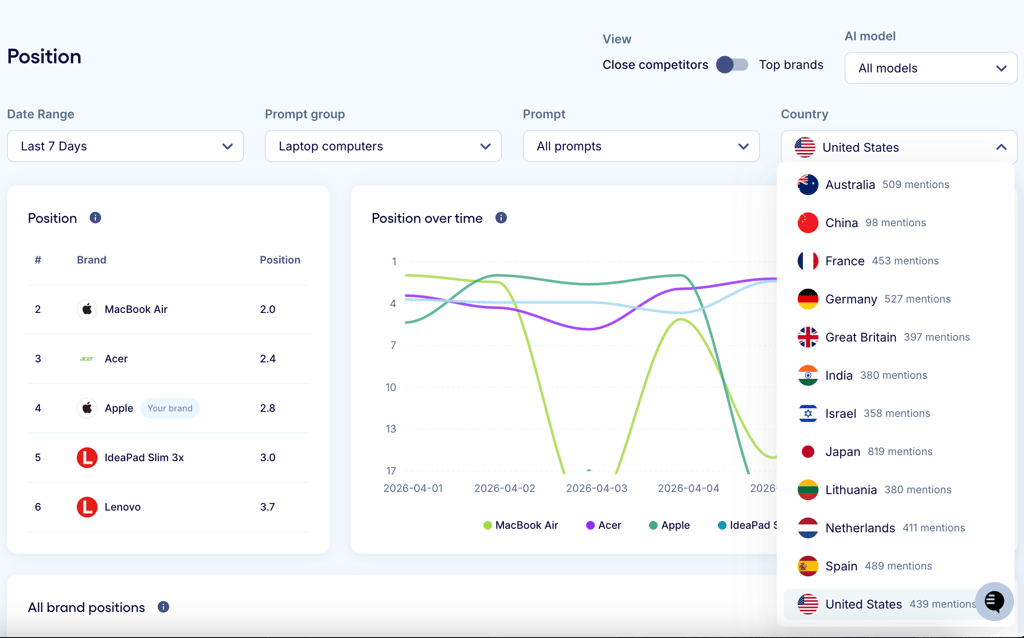Click the Israel 358 mentions text
The height and width of the screenshot is (638, 1024).
(878, 413)
